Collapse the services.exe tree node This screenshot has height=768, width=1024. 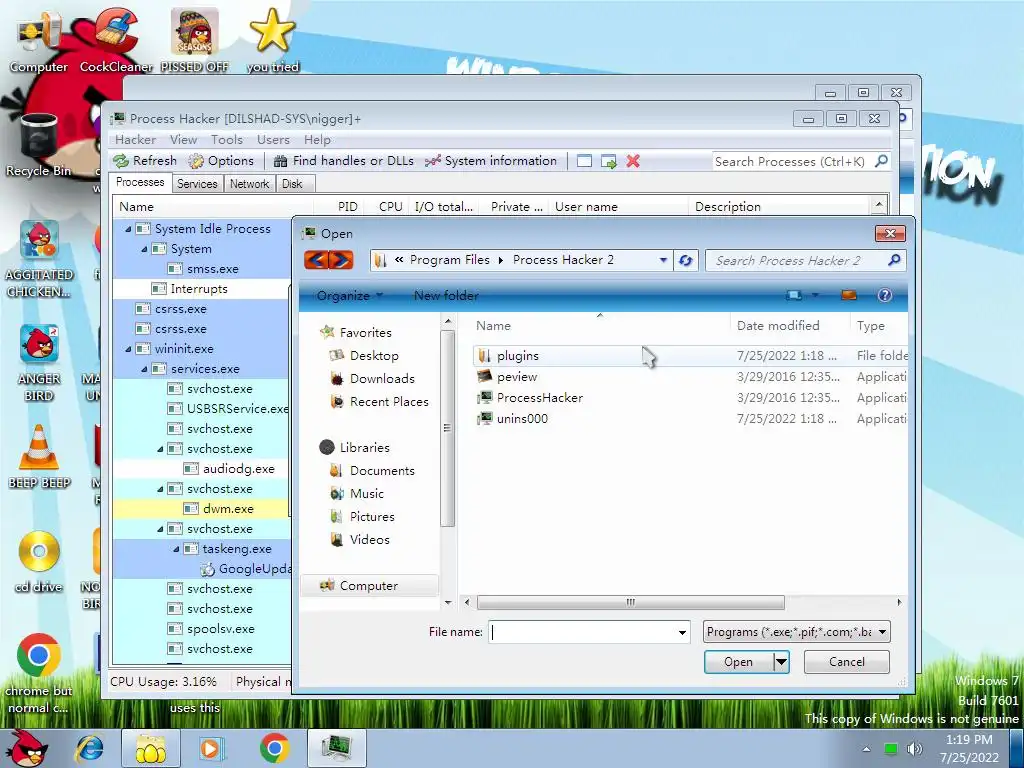coord(144,370)
